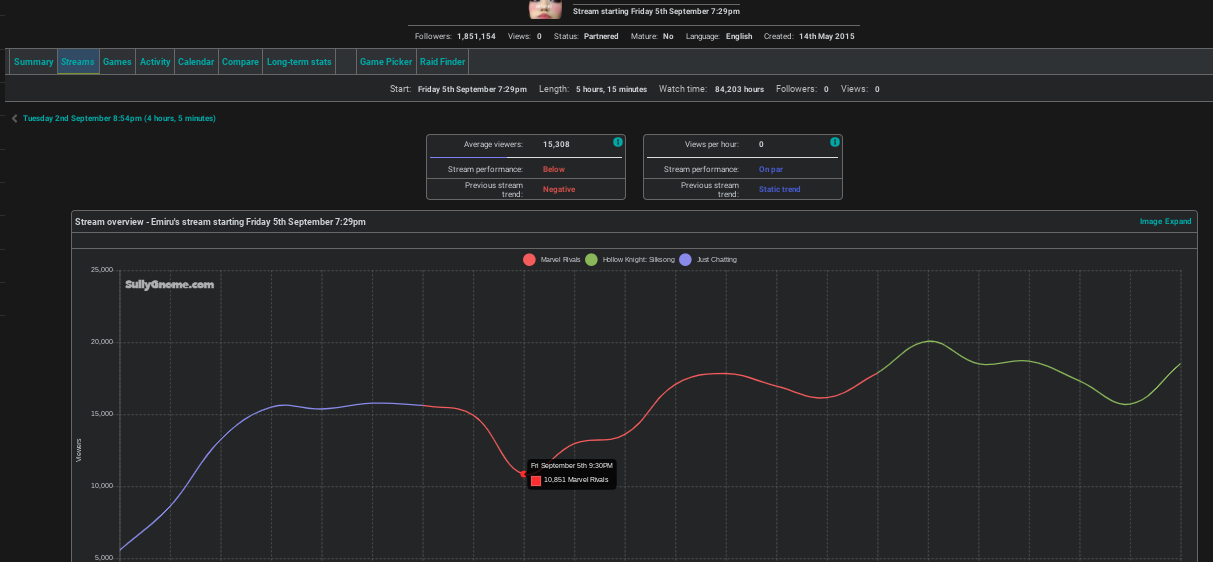
Task: Click the Expand link above the chart
Action: pyautogui.click(x=1178, y=222)
